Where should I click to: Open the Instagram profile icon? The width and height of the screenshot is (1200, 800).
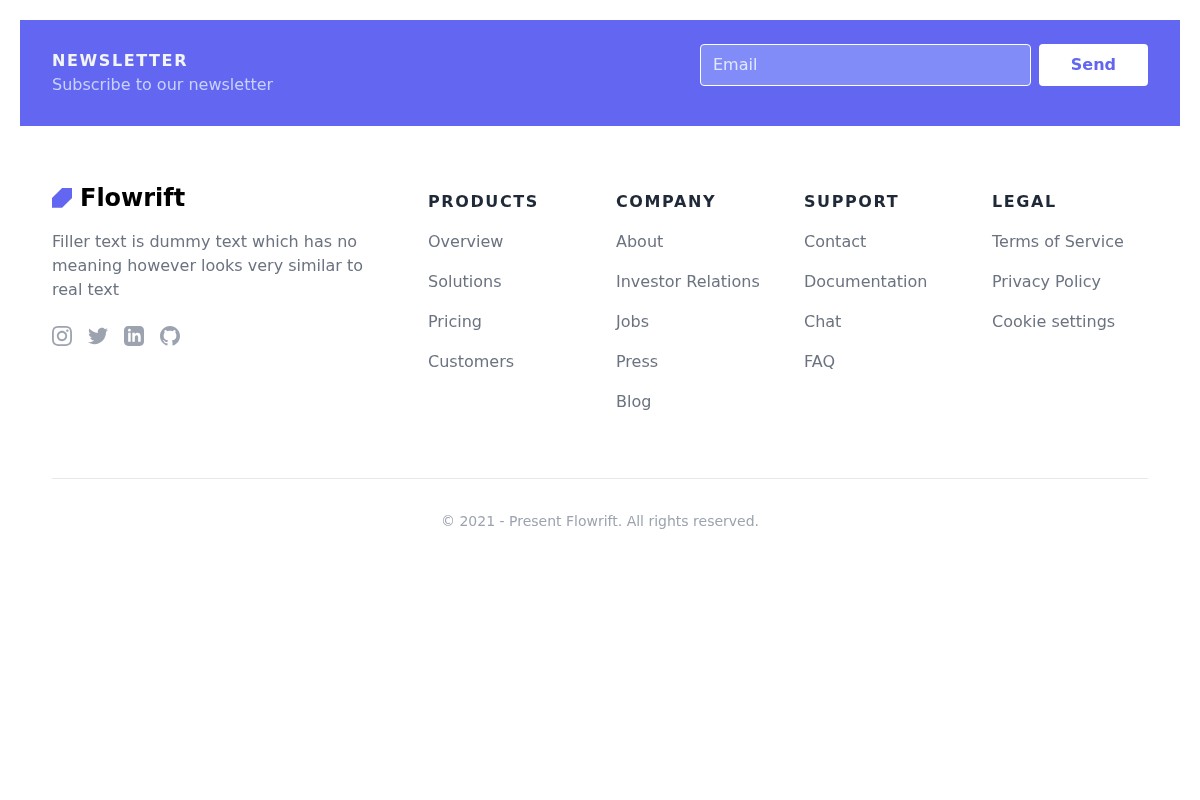click(x=62, y=336)
